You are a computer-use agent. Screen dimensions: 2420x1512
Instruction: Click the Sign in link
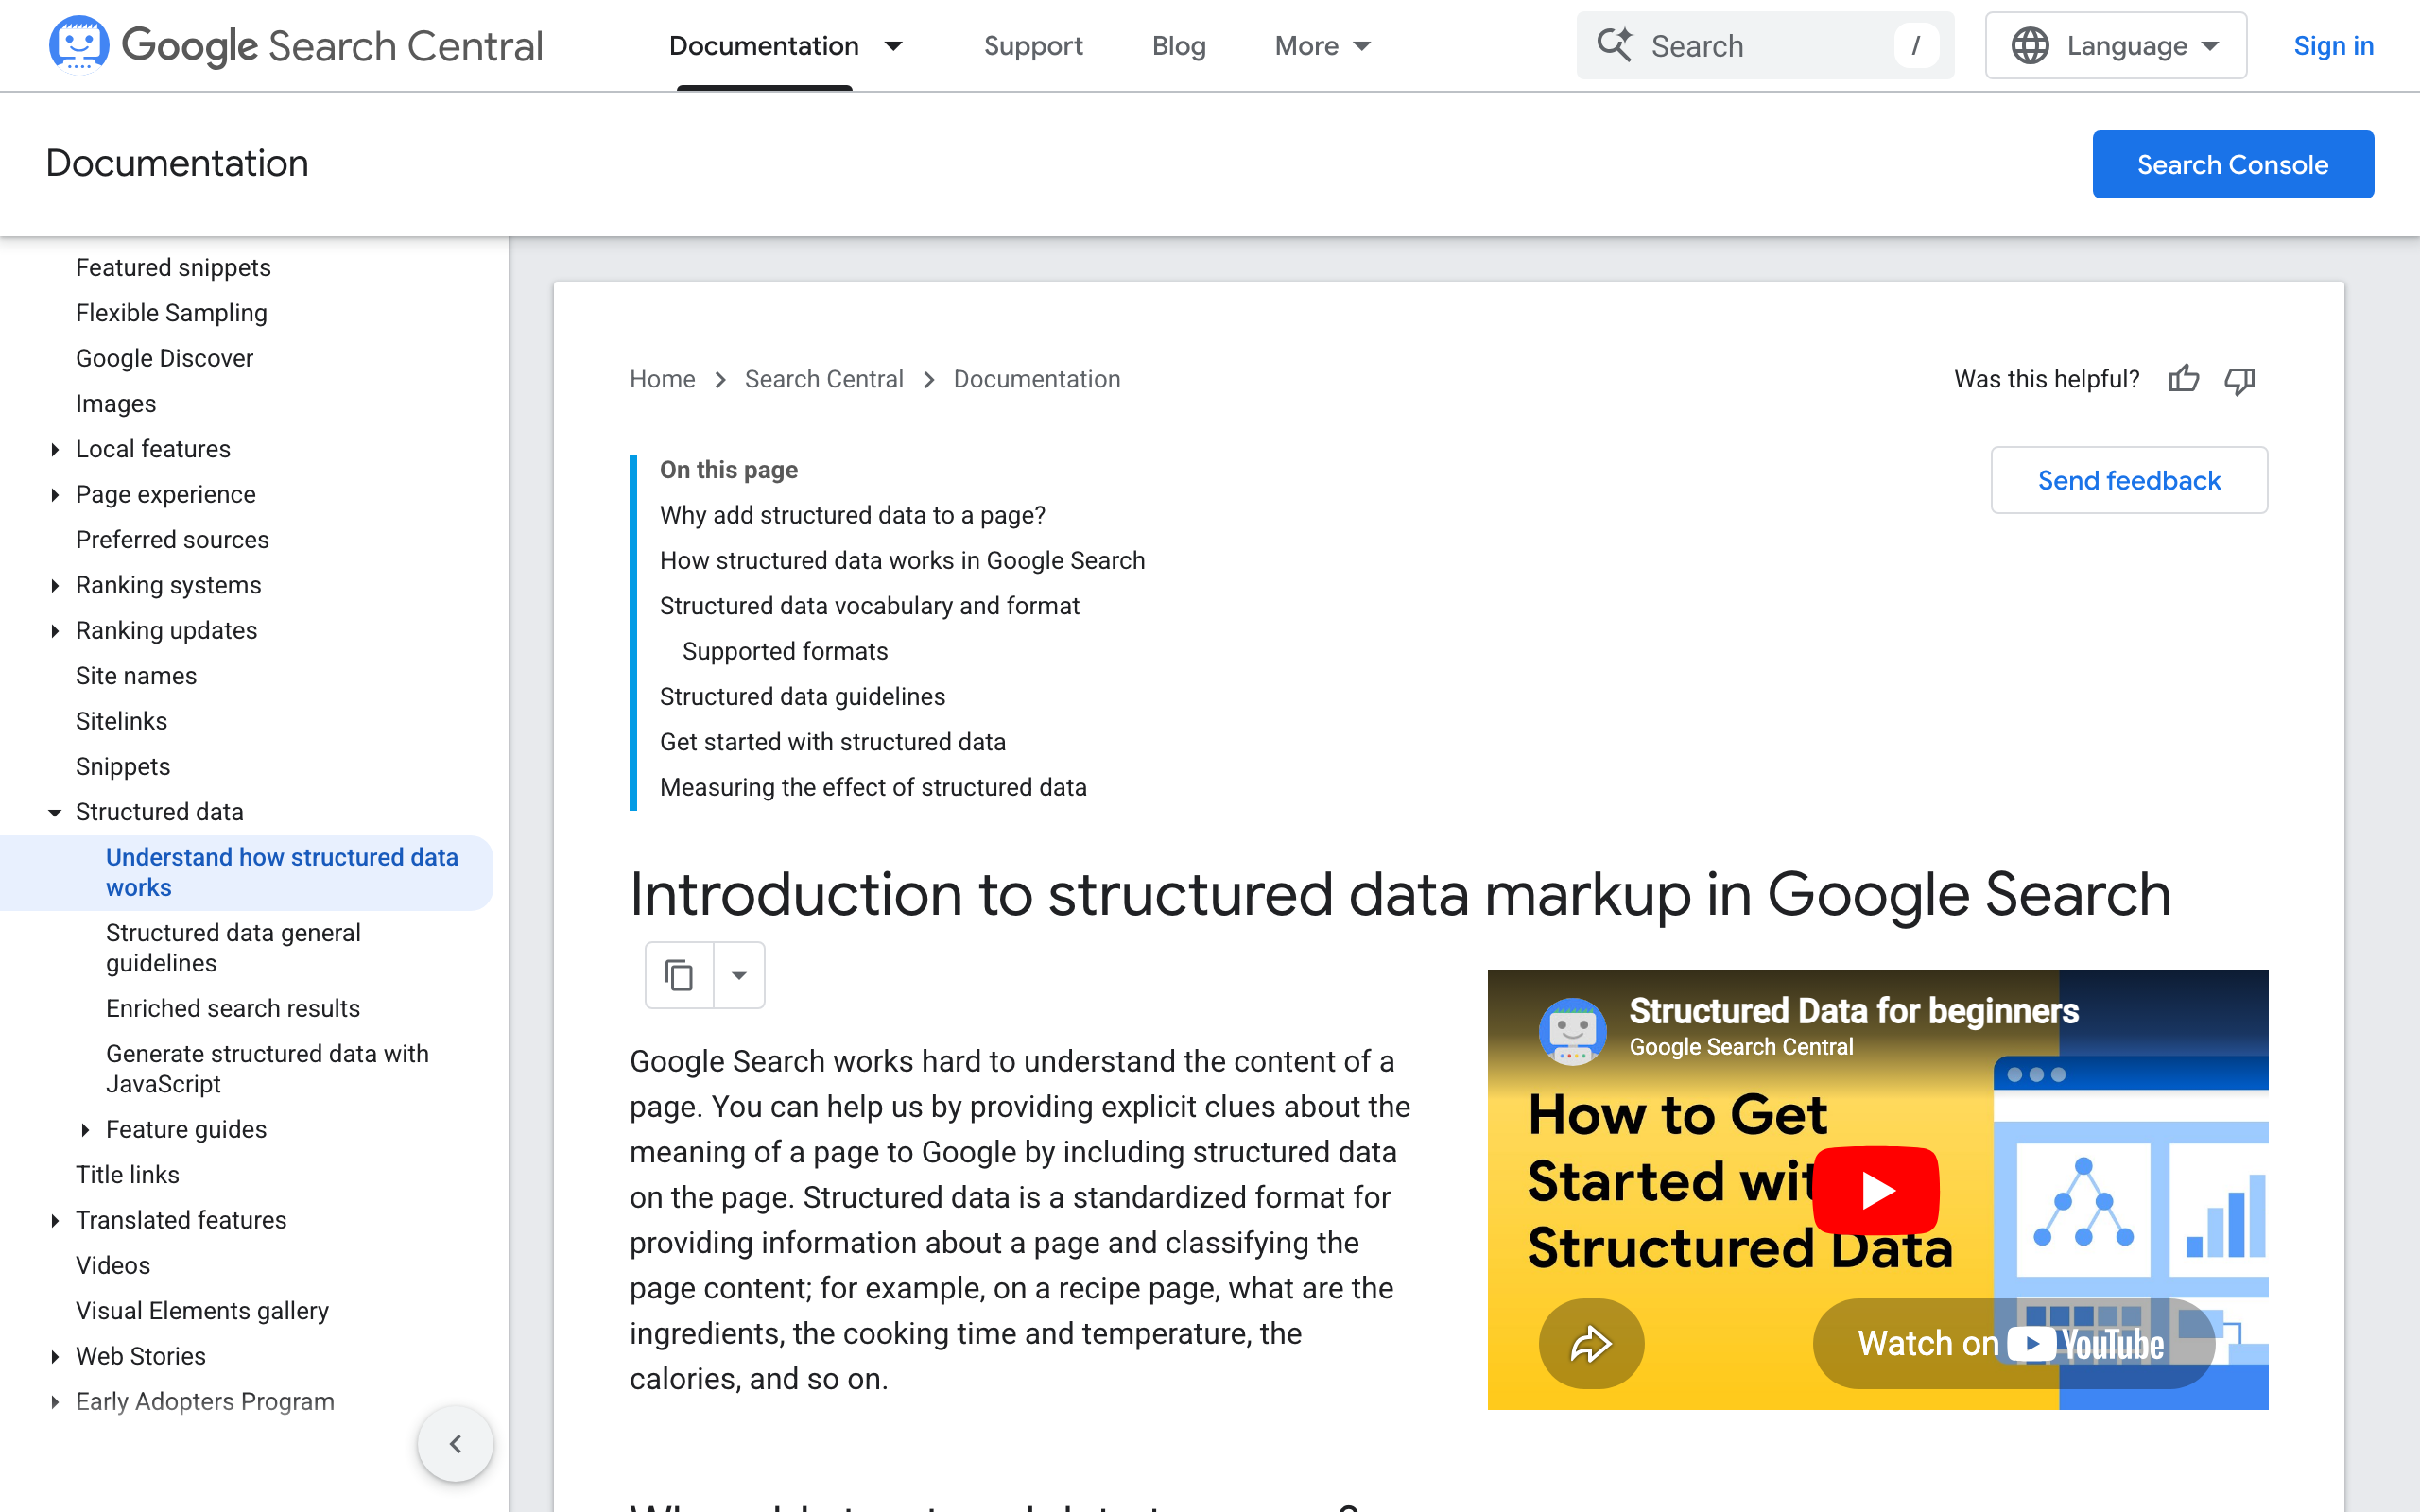coord(2333,46)
